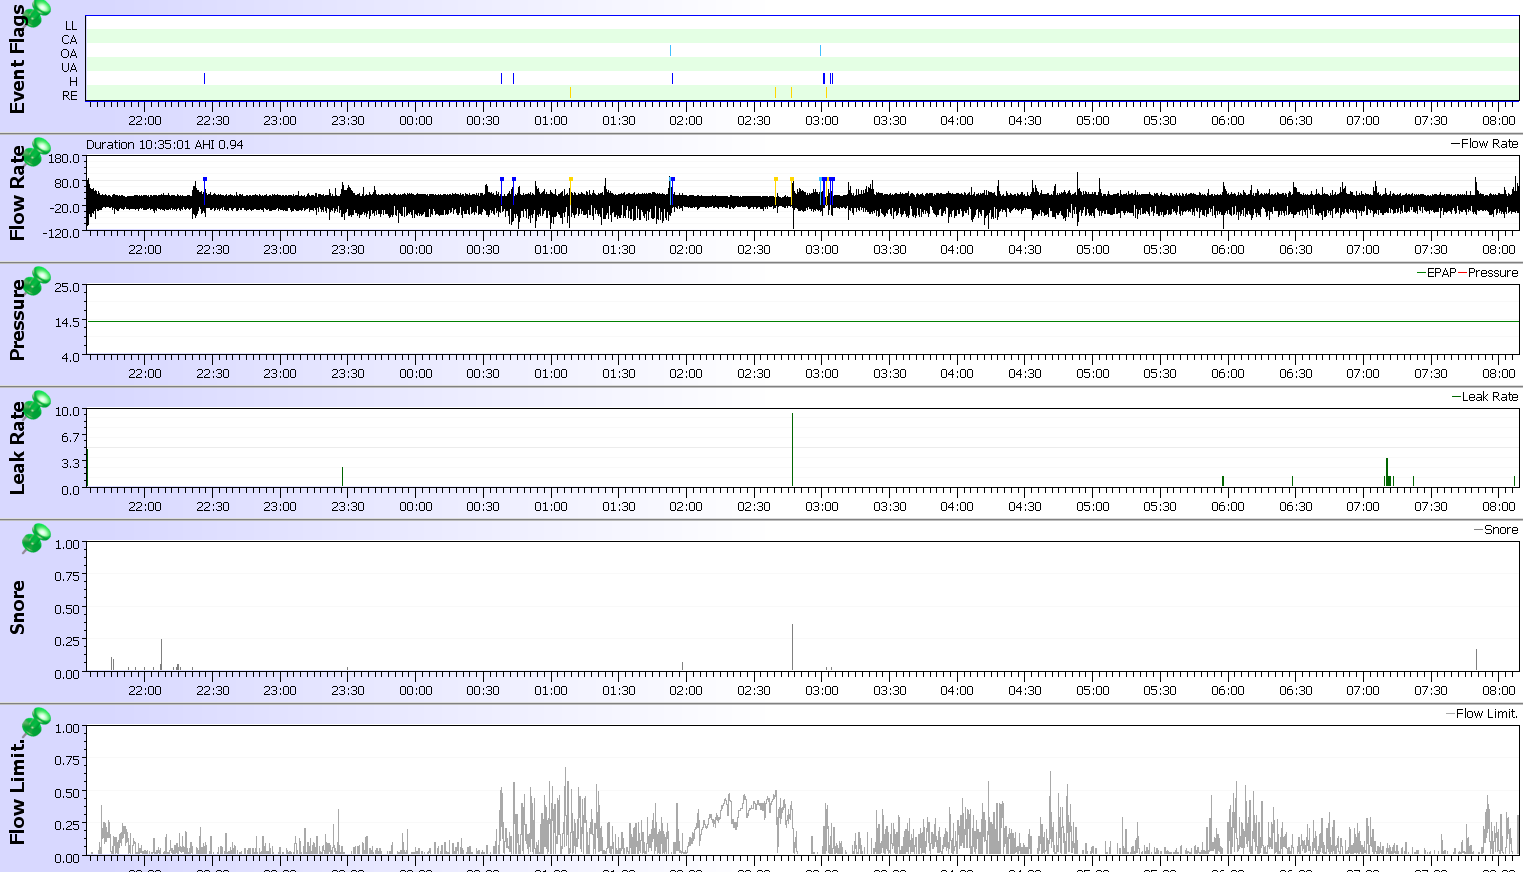Select the Event Flags graph title
This screenshot has width=1523, height=872.
point(17,60)
